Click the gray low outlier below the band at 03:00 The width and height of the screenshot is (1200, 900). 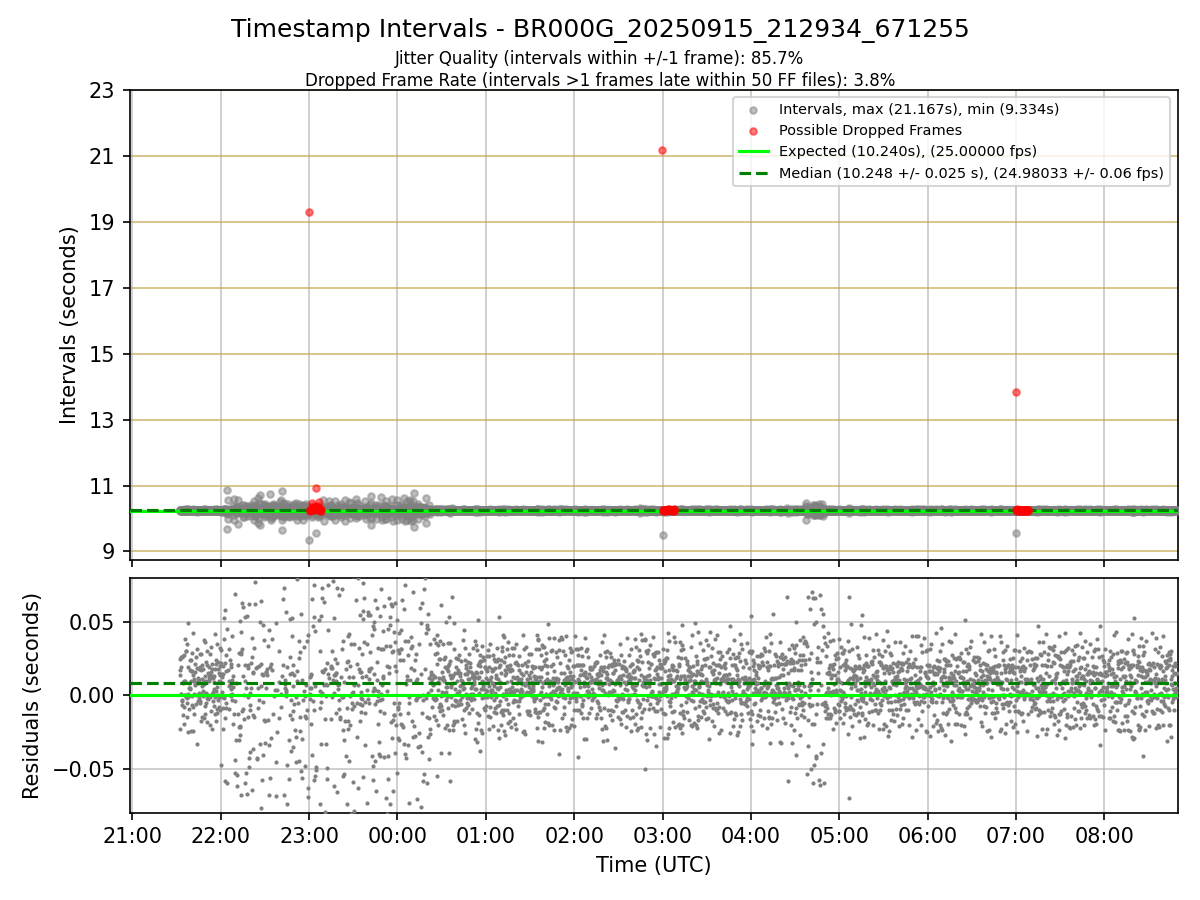click(x=663, y=535)
